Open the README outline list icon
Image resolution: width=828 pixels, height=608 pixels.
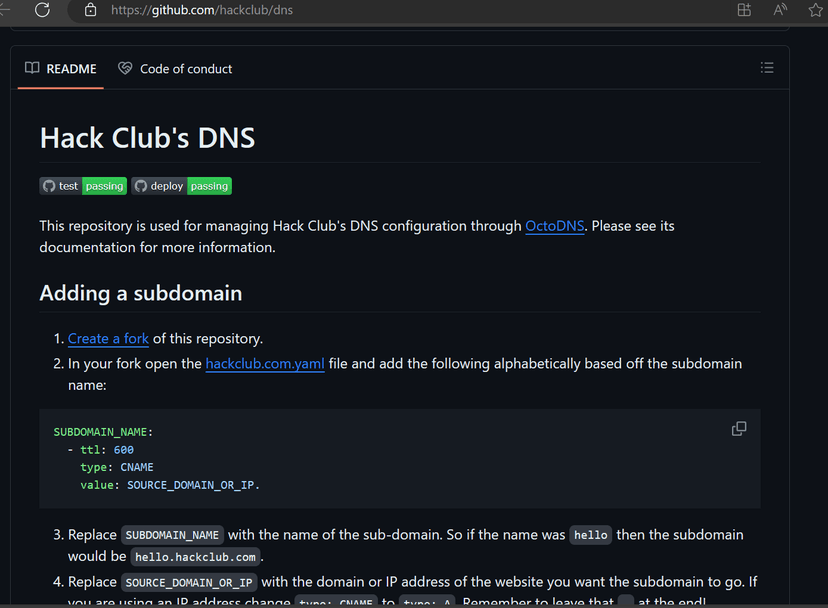pos(767,68)
